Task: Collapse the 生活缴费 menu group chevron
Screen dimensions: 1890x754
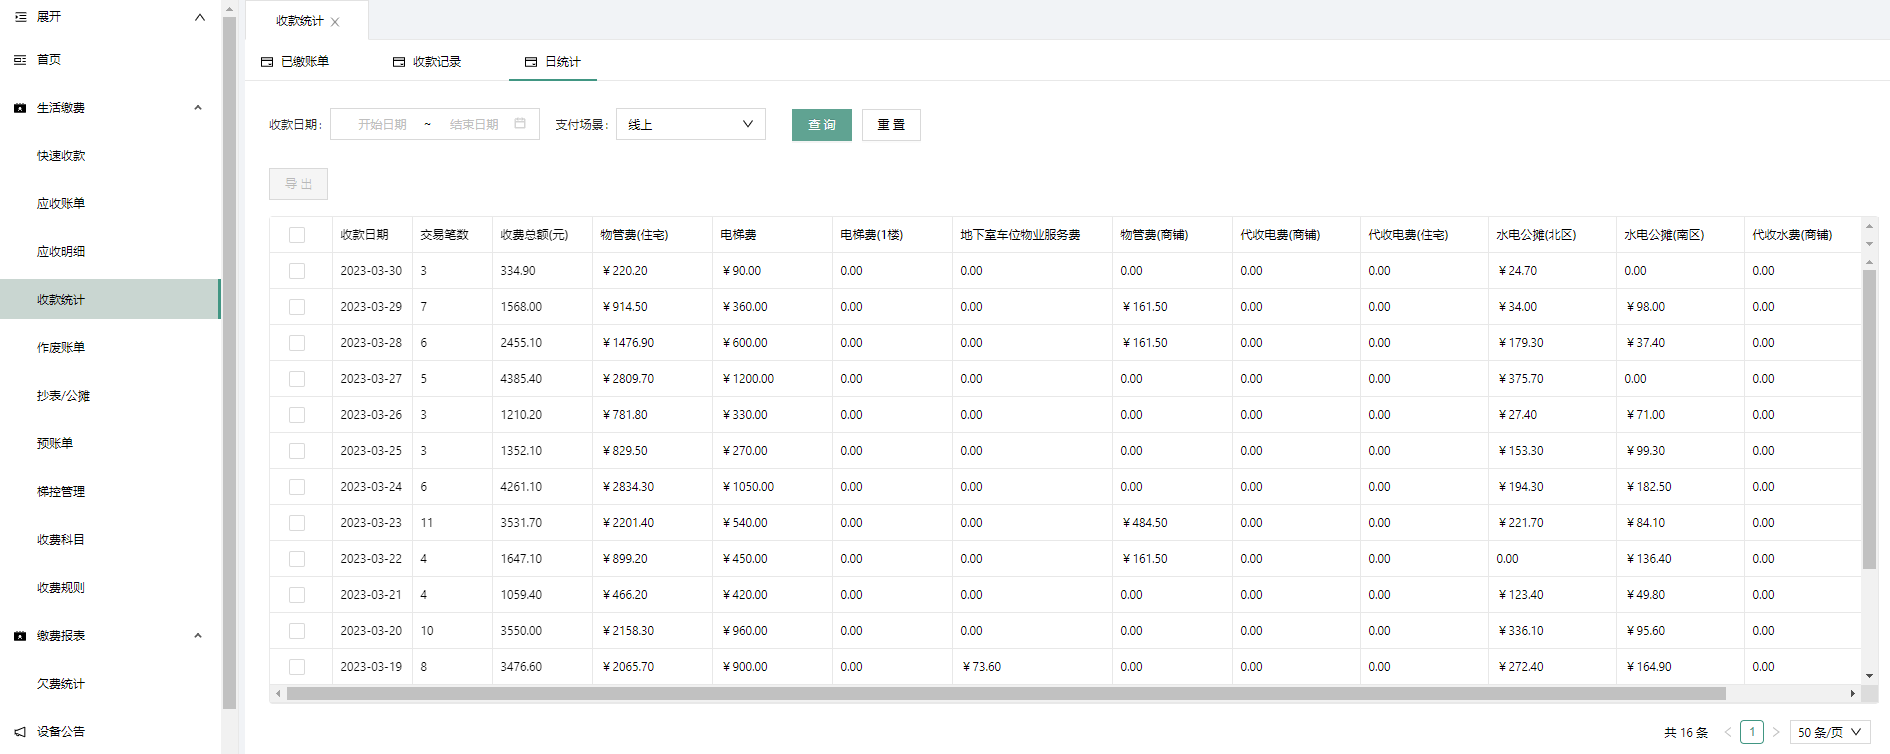Action: pyautogui.click(x=198, y=108)
